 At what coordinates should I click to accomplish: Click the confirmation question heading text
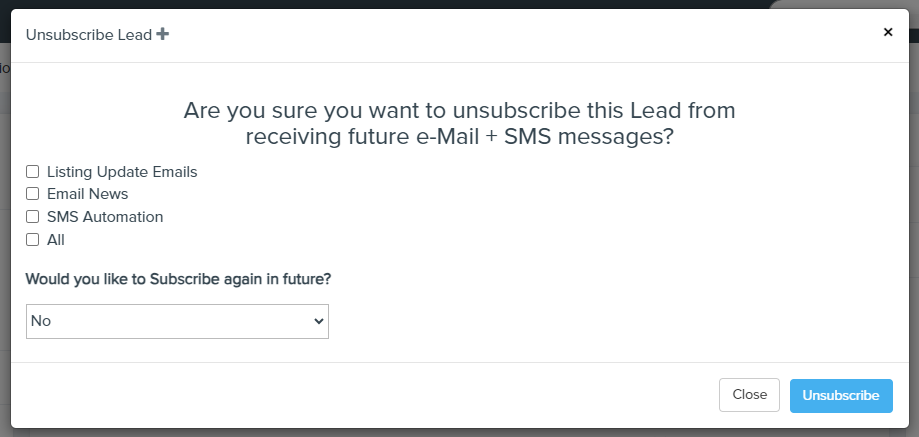[459, 123]
